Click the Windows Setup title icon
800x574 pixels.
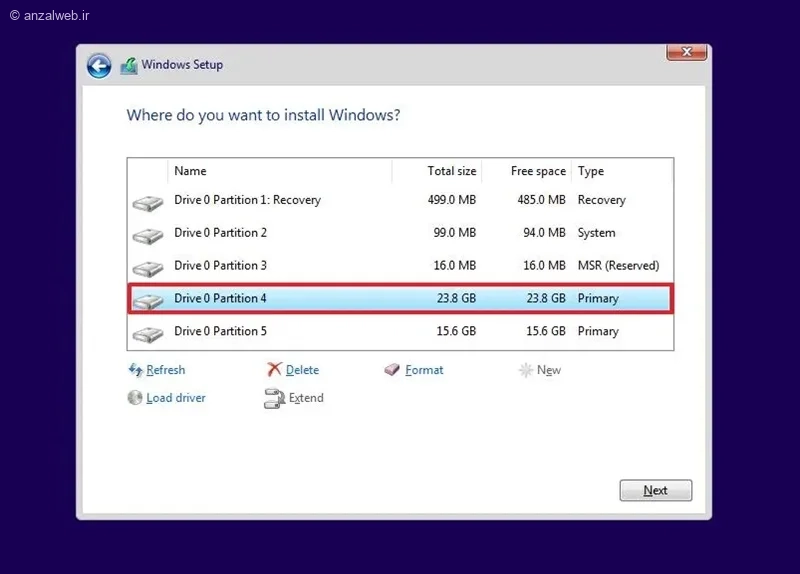[129, 66]
